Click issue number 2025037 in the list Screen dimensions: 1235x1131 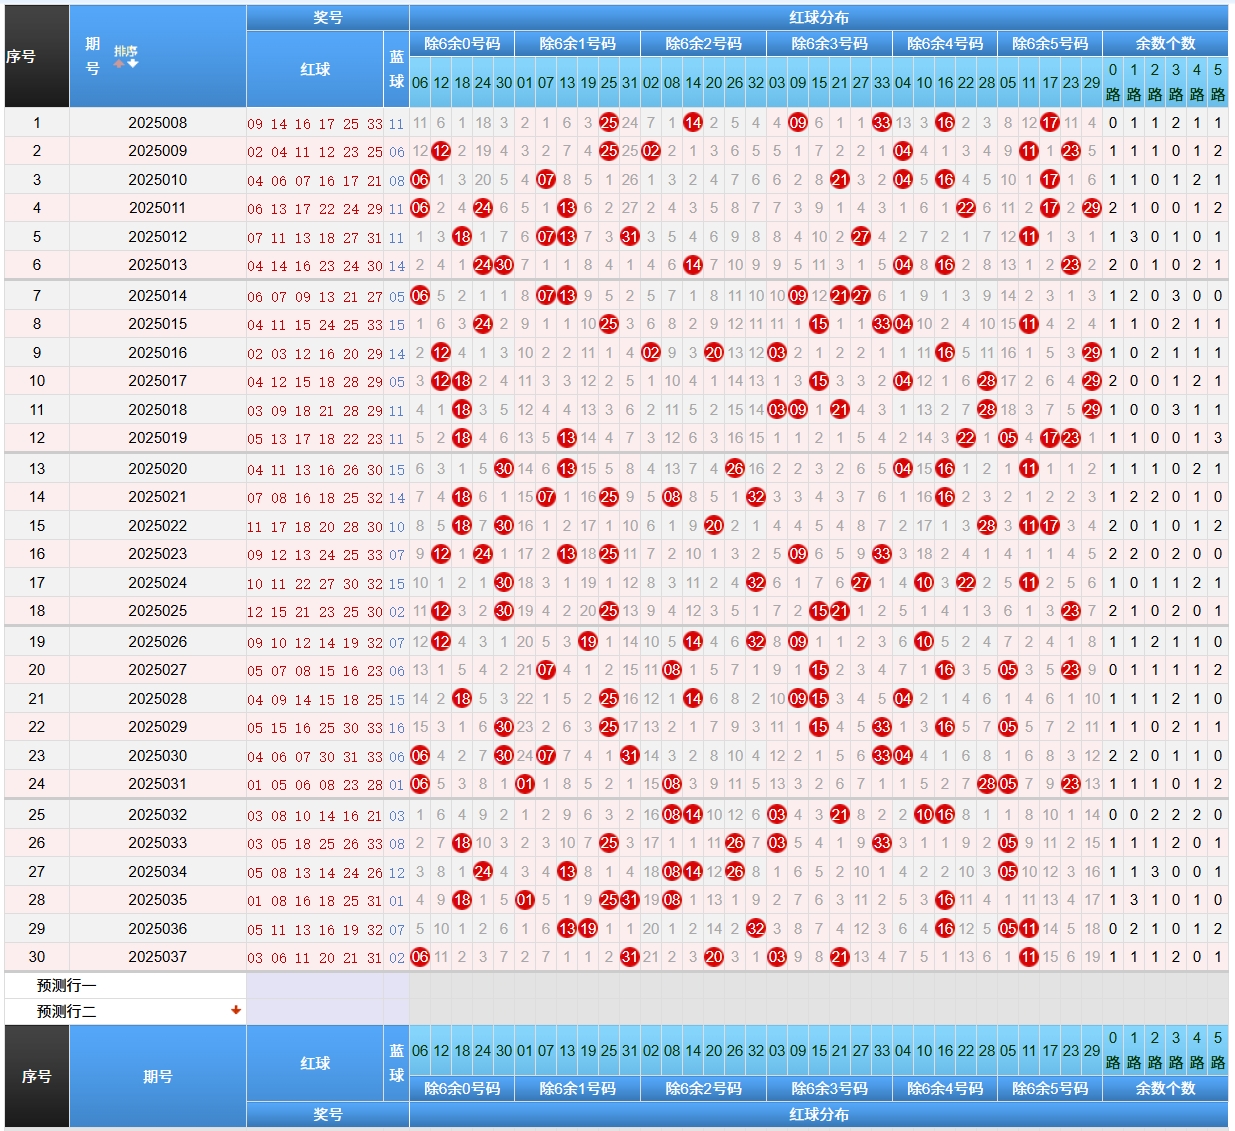tap(157, 957)
